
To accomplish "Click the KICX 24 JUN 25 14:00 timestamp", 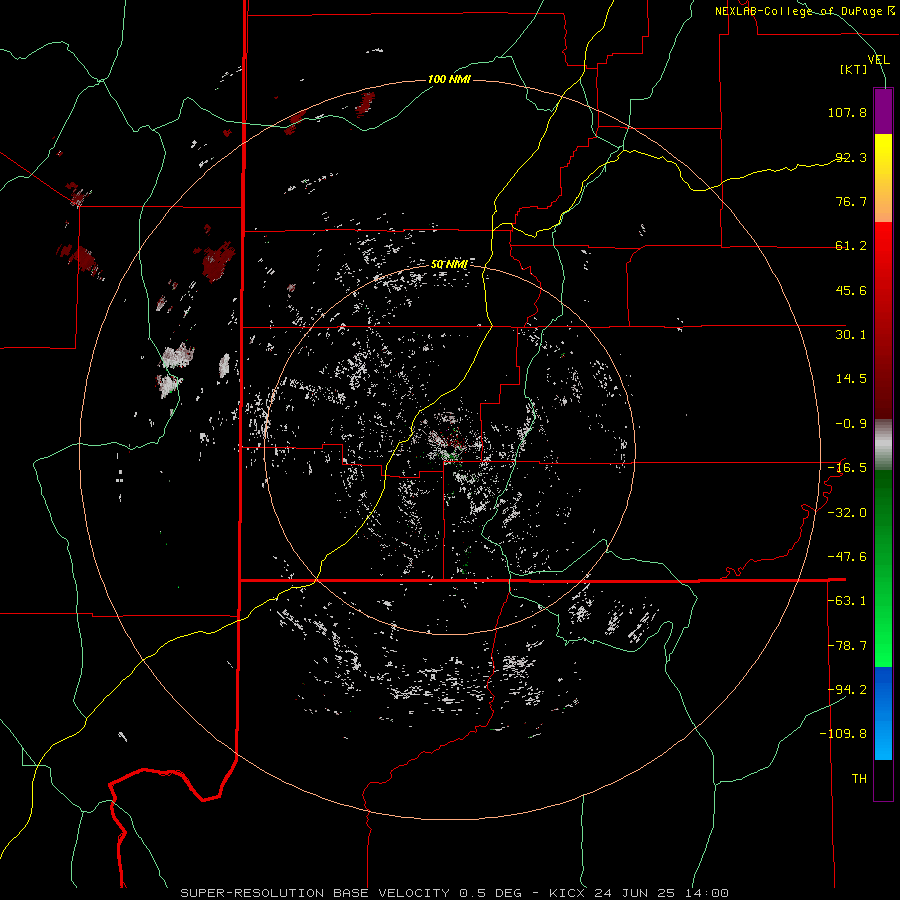I will (x=639, y=893).
